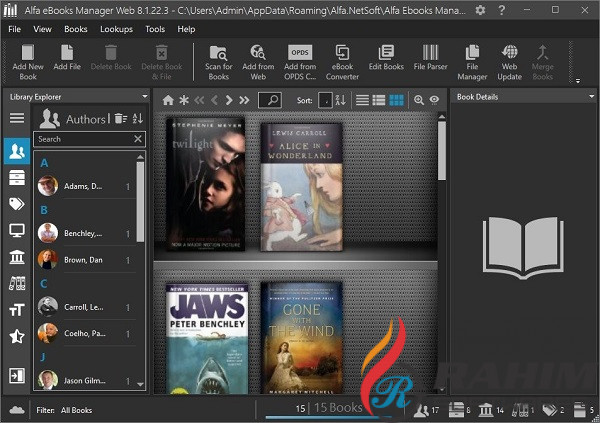
Task: Open the Books menu
Action: tap(76, 29)
